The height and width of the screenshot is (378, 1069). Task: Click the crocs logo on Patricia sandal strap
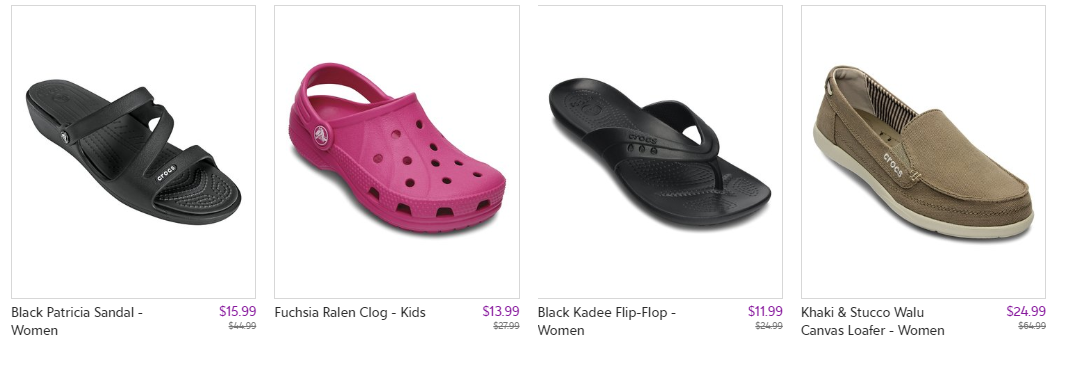[166, 173]
